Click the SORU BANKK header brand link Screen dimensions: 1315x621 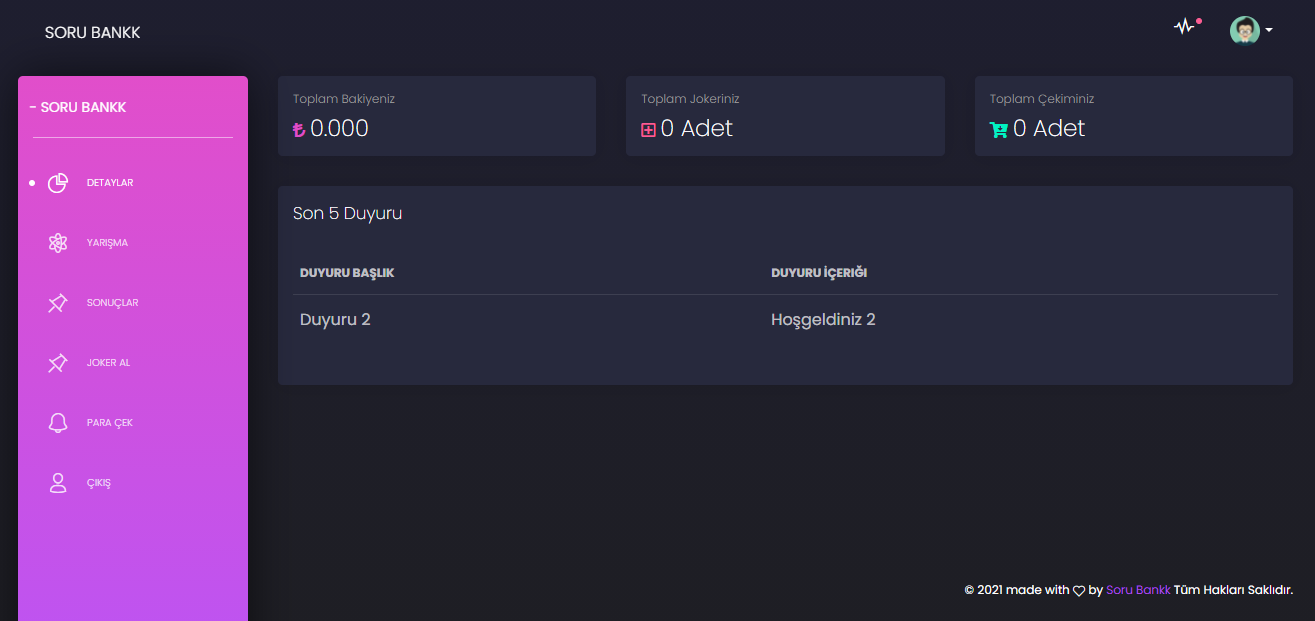pyautogui.click(x=93, y=32)
